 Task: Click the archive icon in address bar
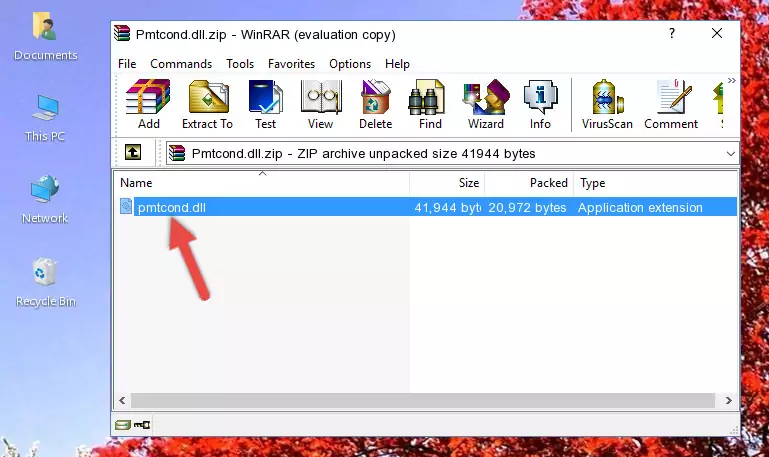click(177, 153)
